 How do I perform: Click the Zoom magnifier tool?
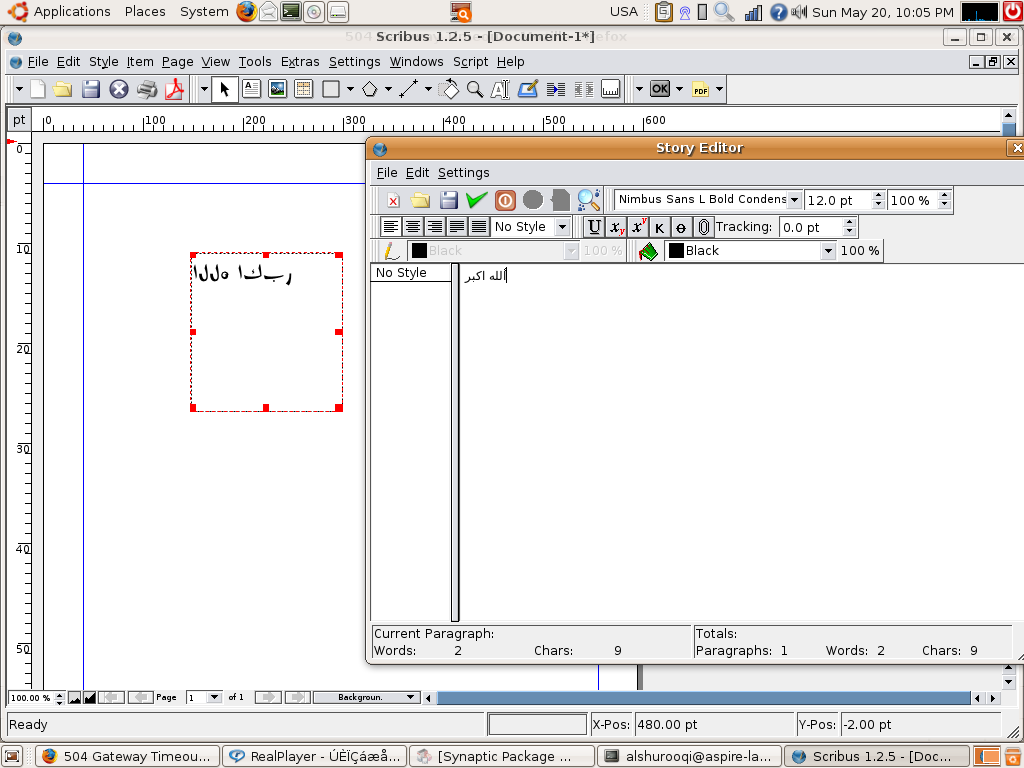click(475, 89)
